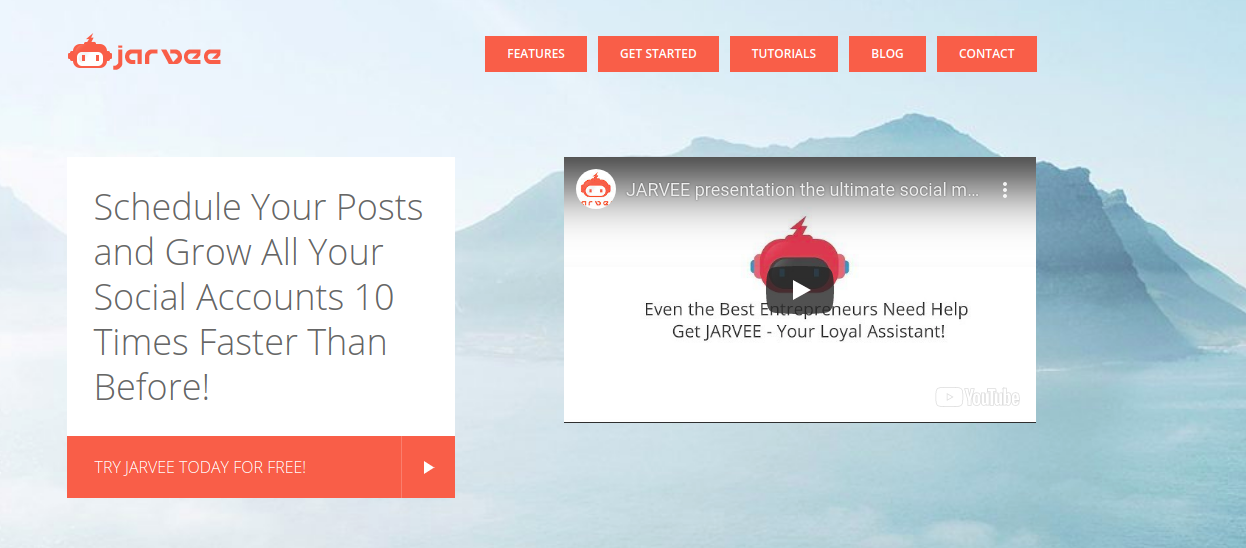
Task: Go to the Get Started page
Action: click(x=658, y=54)
